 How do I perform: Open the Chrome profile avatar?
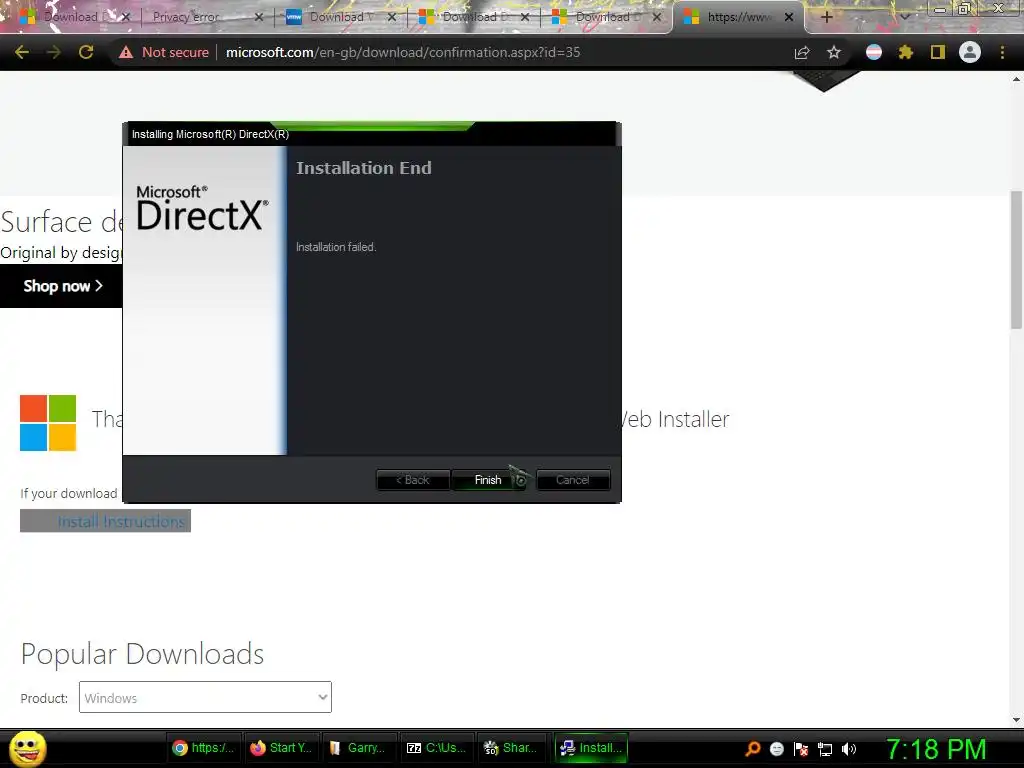pyautogui.click(x=970, y=52)
